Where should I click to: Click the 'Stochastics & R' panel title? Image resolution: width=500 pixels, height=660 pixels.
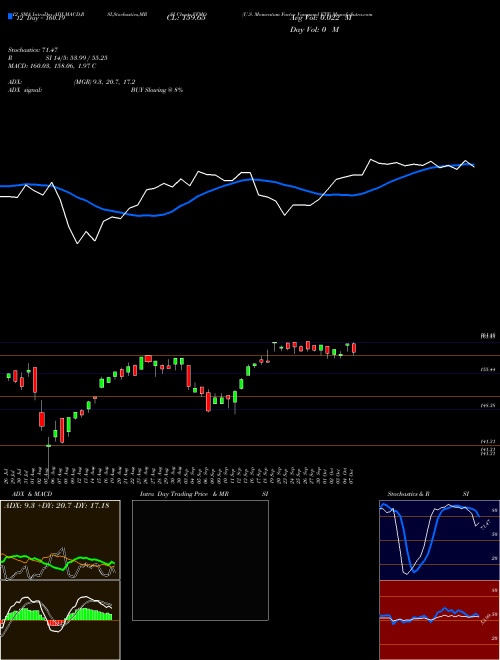408,494
